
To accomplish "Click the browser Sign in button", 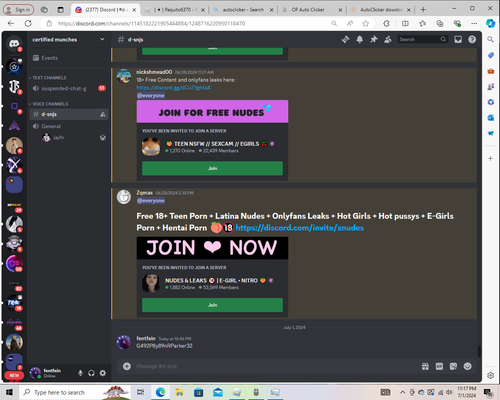I will [19, 10].
